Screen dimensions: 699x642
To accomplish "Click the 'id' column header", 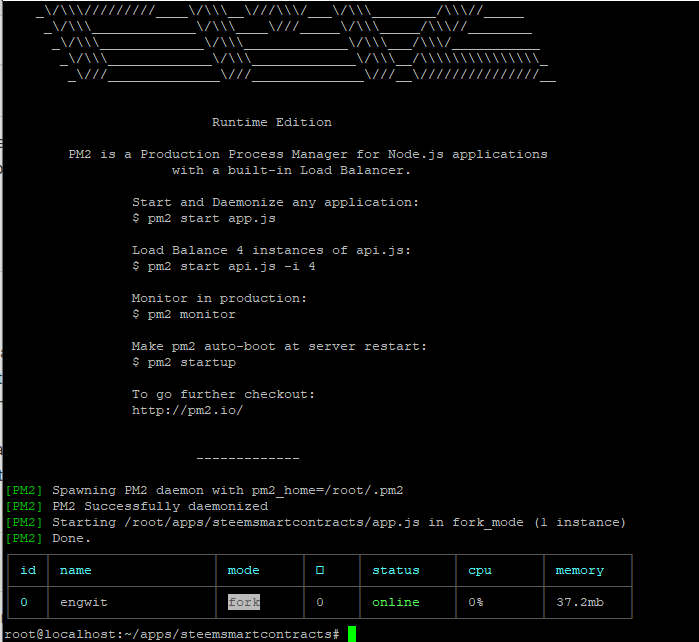I will tap(28, 570).
